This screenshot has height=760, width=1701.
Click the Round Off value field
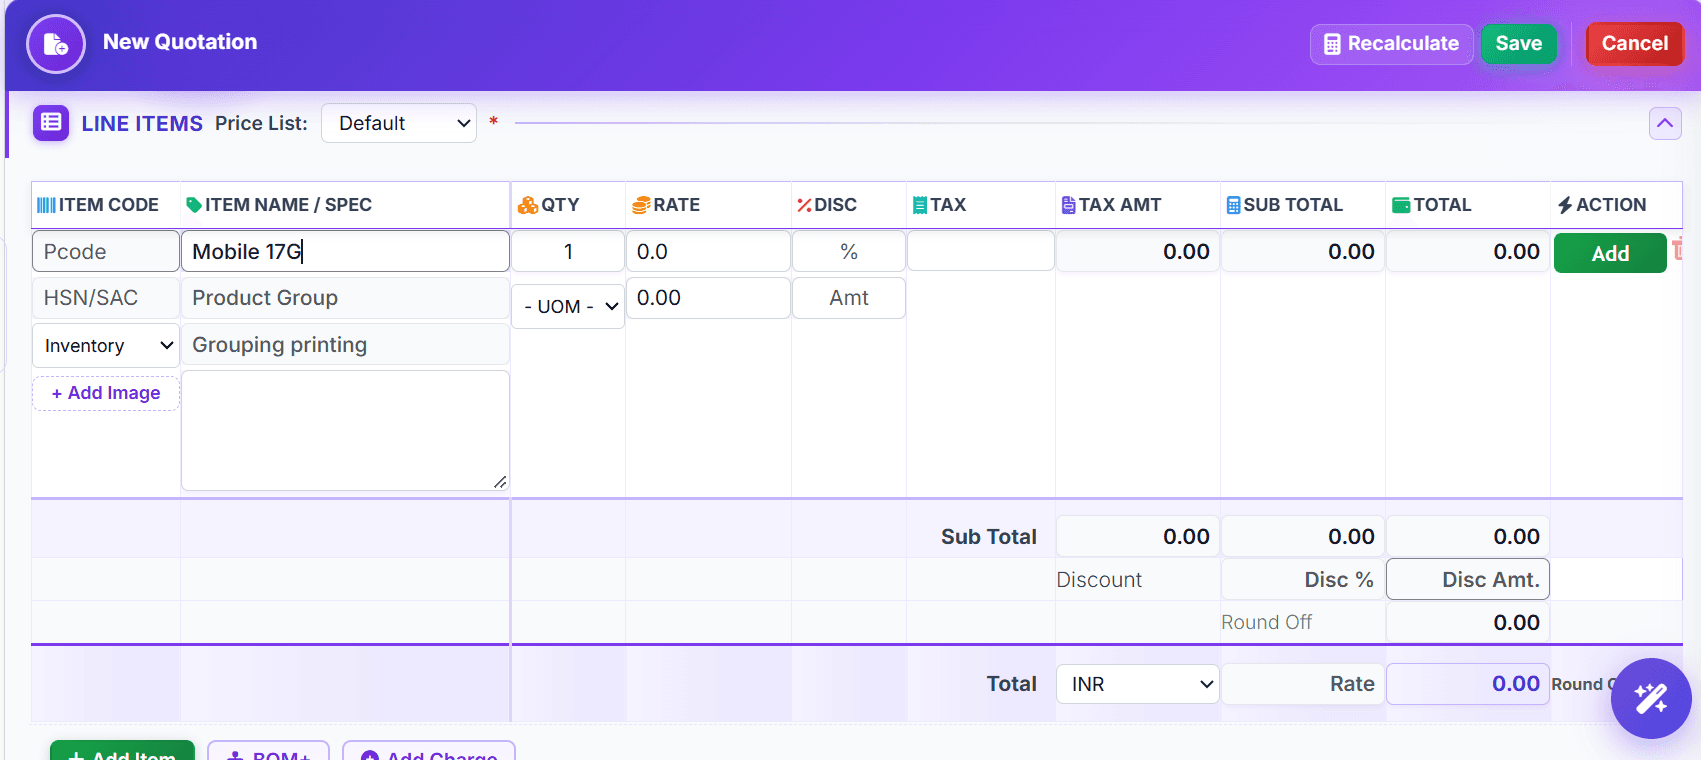pos(1468,622)
